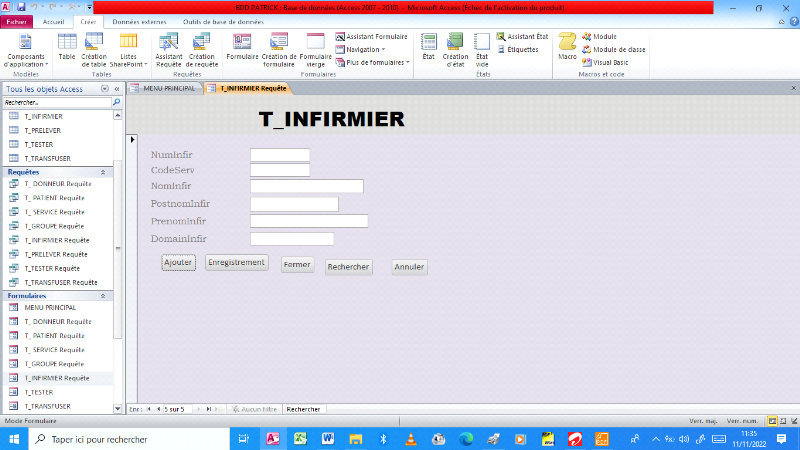Viewport: 800px width, 450px height.
Task: Click Étiquettes labels tool
Action: [x=517, y=49]
